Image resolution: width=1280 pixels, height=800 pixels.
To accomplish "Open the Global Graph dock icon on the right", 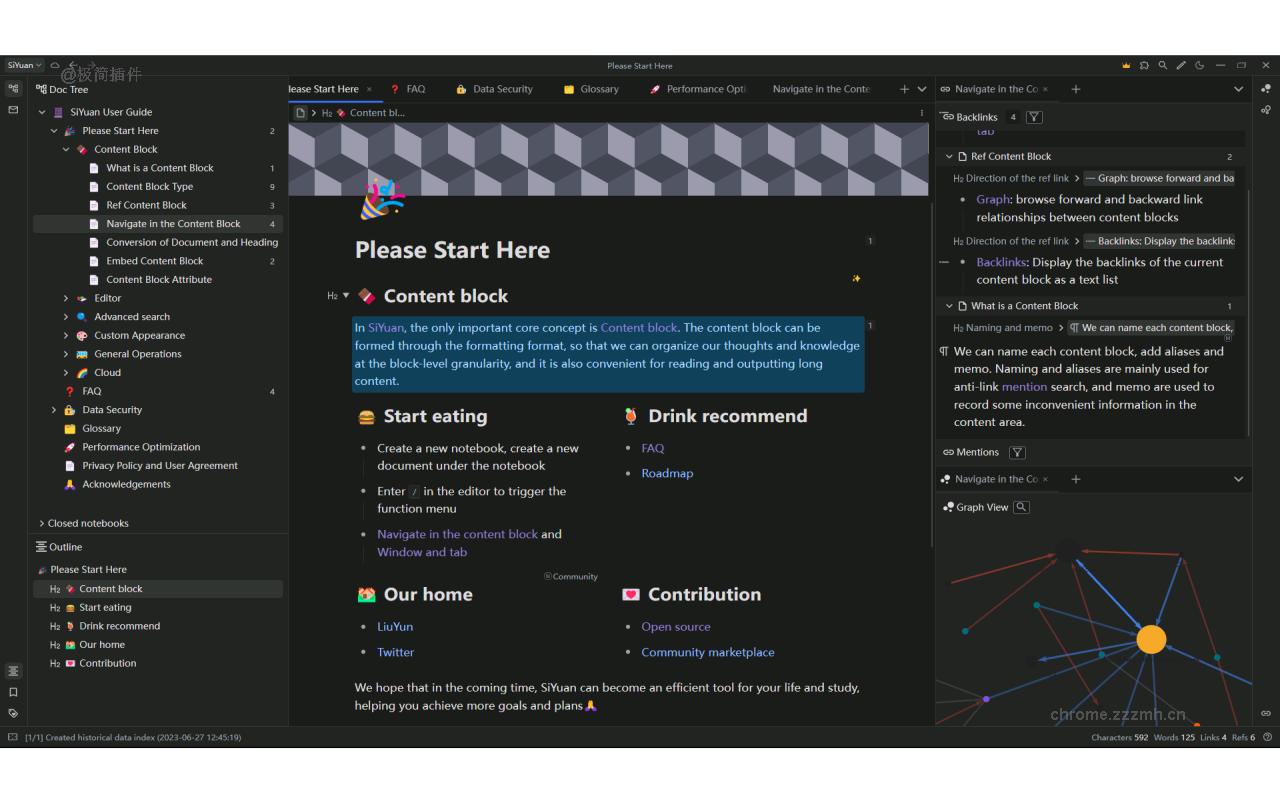I will pos(1266,110).
